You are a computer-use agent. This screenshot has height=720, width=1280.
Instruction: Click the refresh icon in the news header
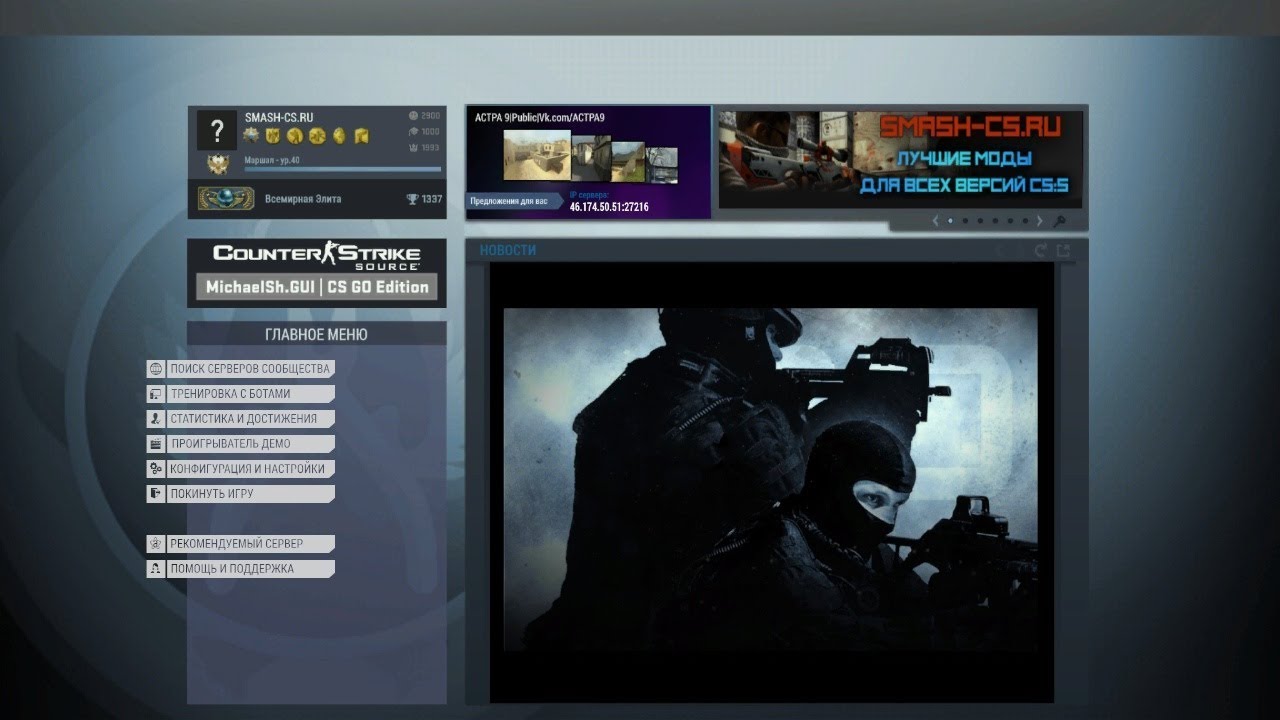point(1041,250)
